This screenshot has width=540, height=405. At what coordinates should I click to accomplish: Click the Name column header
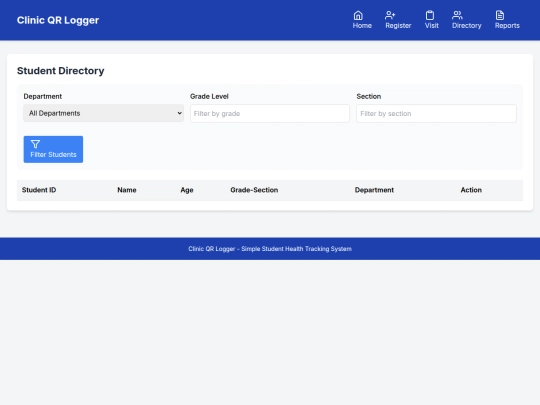click(x=127, y=190)
